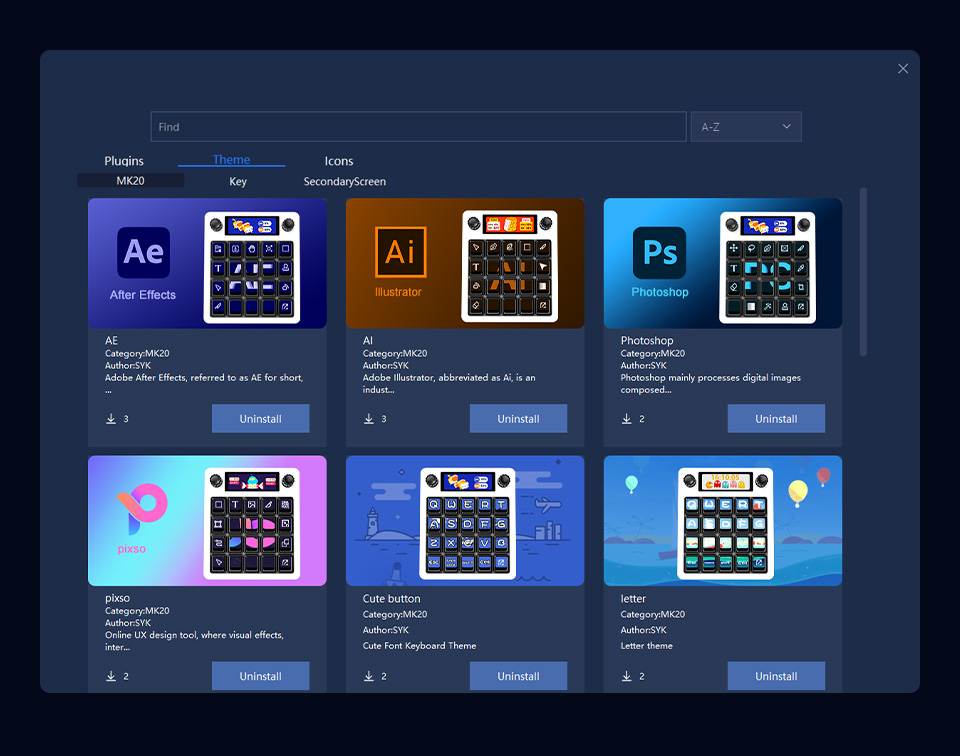
Task: Select the Key sub-tab
Action: 238,182
